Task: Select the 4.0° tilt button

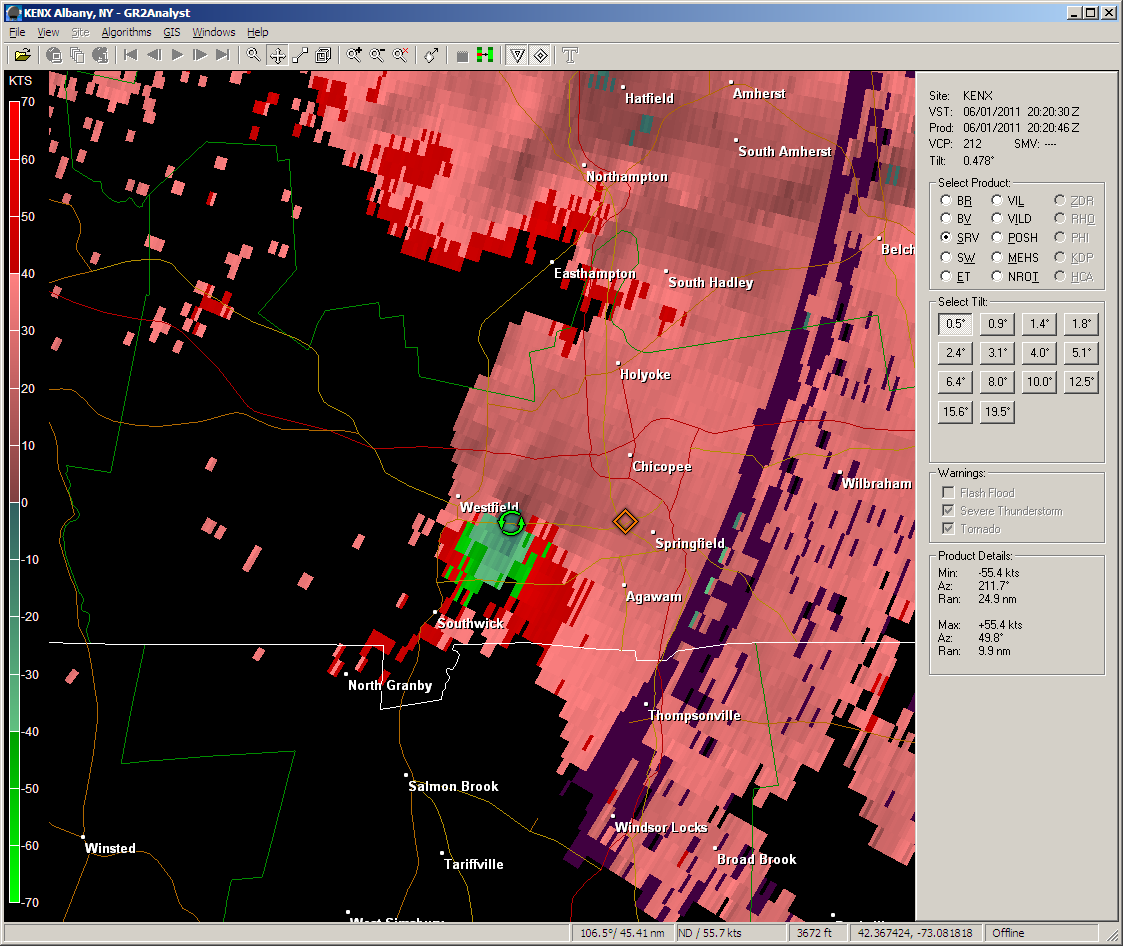Action: [1039, 352]
